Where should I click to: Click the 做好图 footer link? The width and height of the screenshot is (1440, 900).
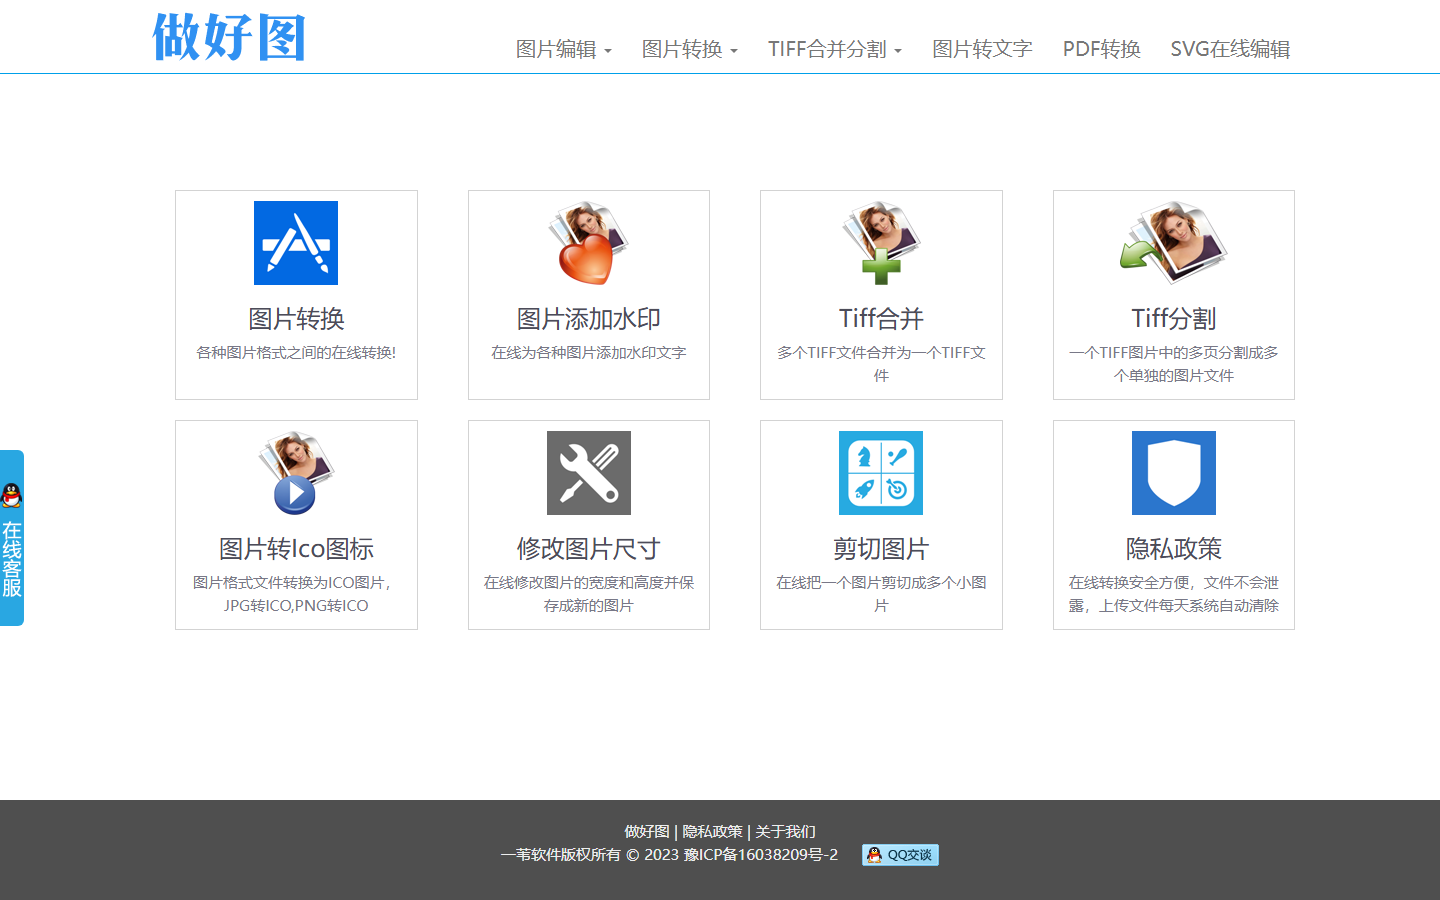pos(647,832)
